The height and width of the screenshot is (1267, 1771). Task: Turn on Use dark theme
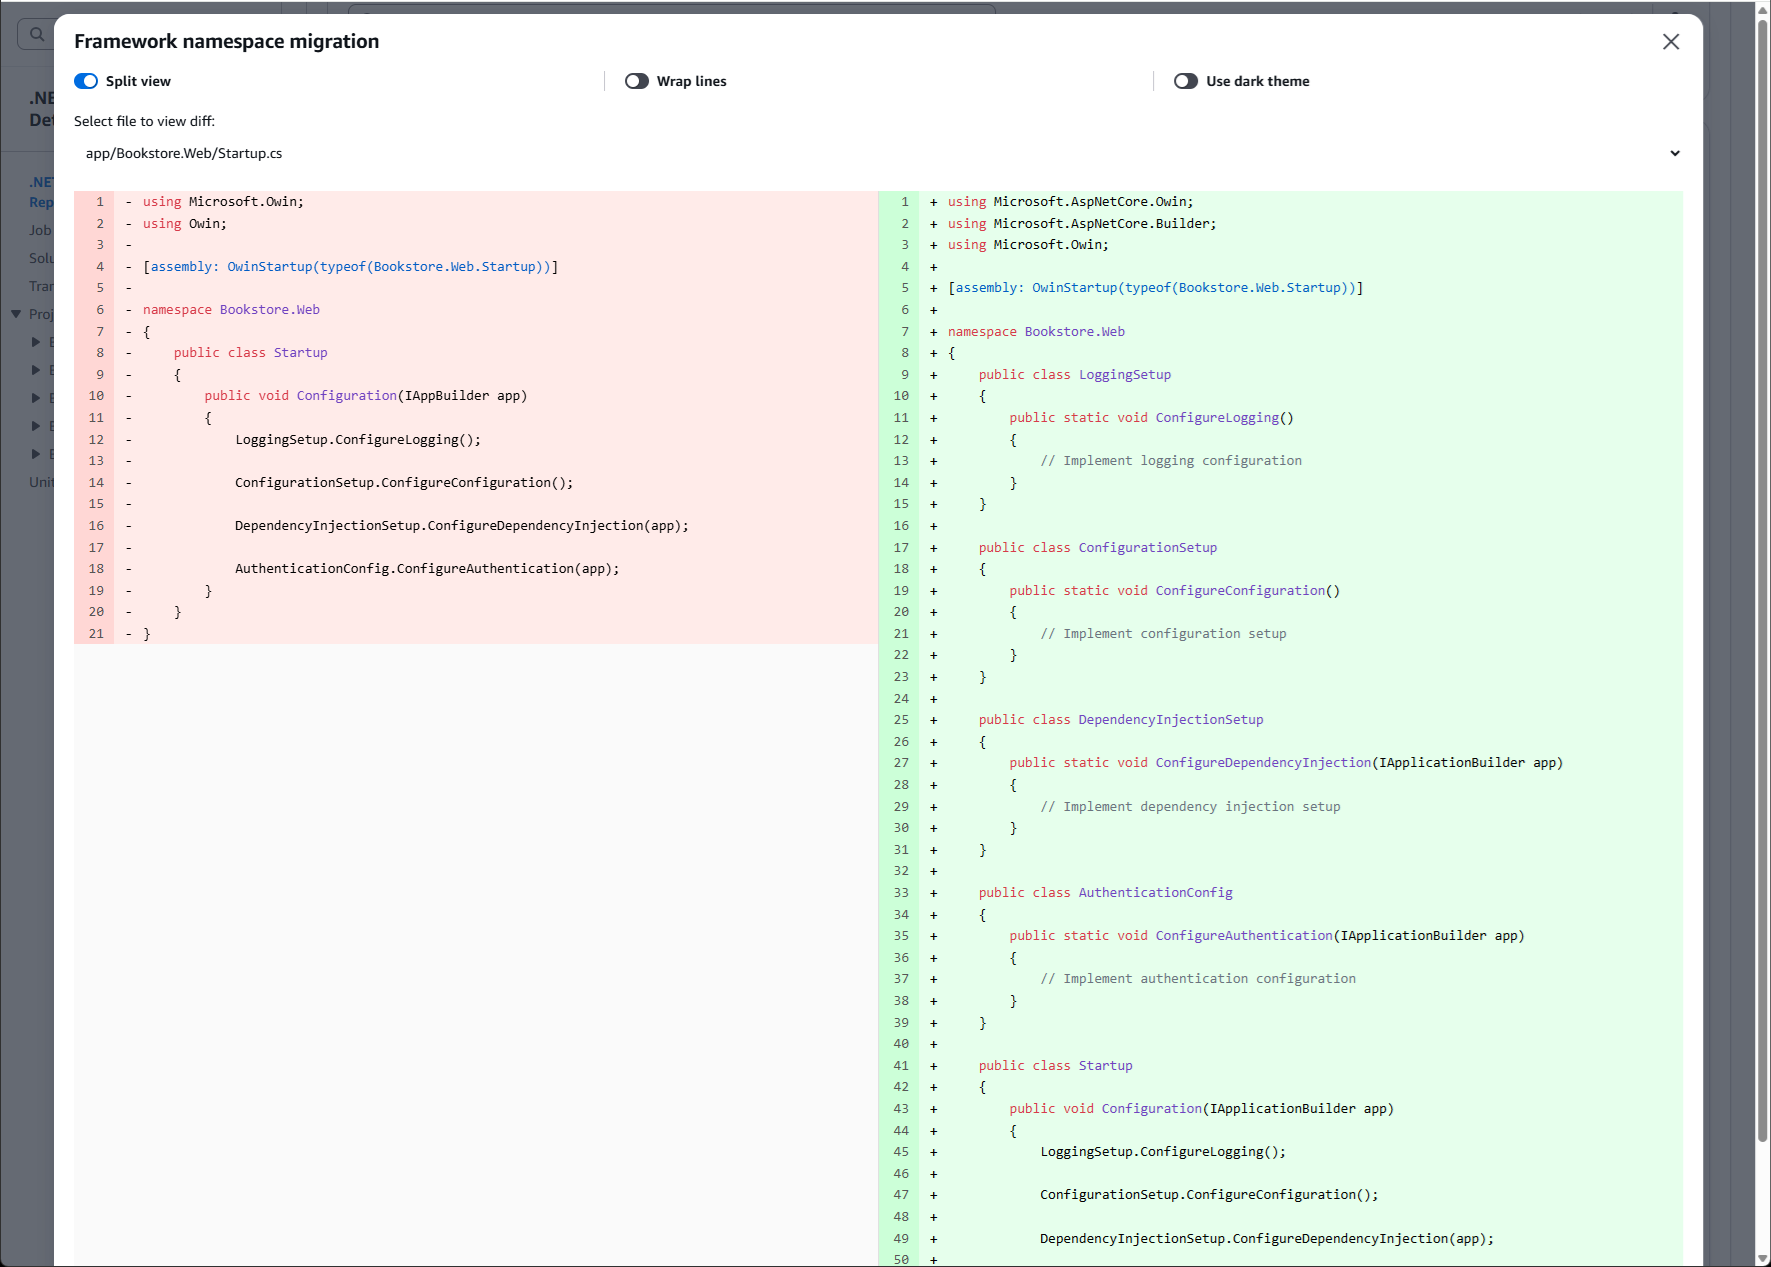click(x=1187, y=81)
